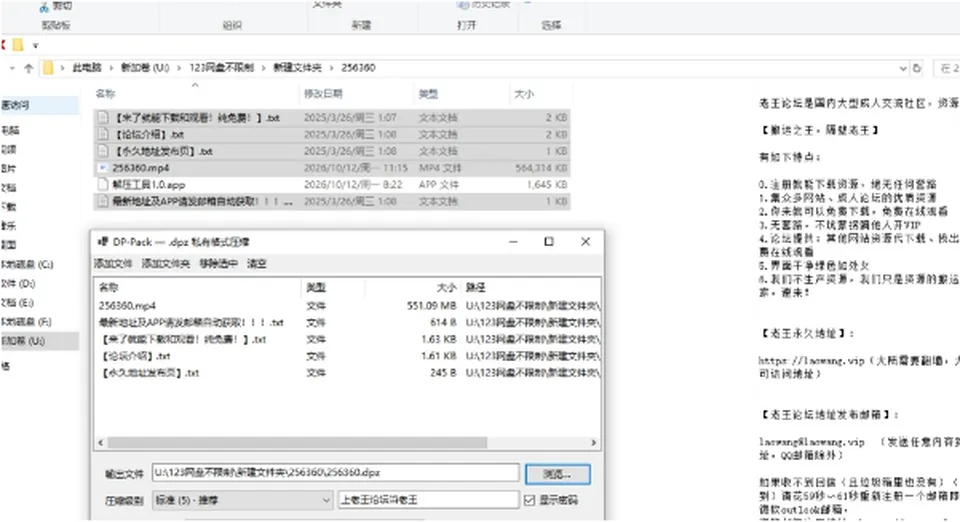The width and height of the screenshot is (960, 522).
Task: Click the 输出文件 output path field
Action: (x=336, y=472)
